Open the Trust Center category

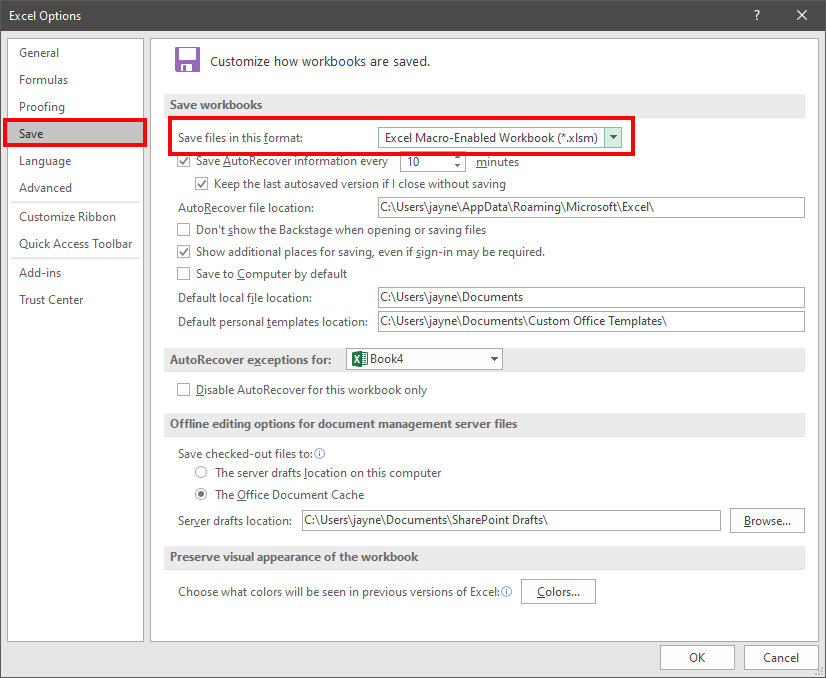tap(75, 299)
